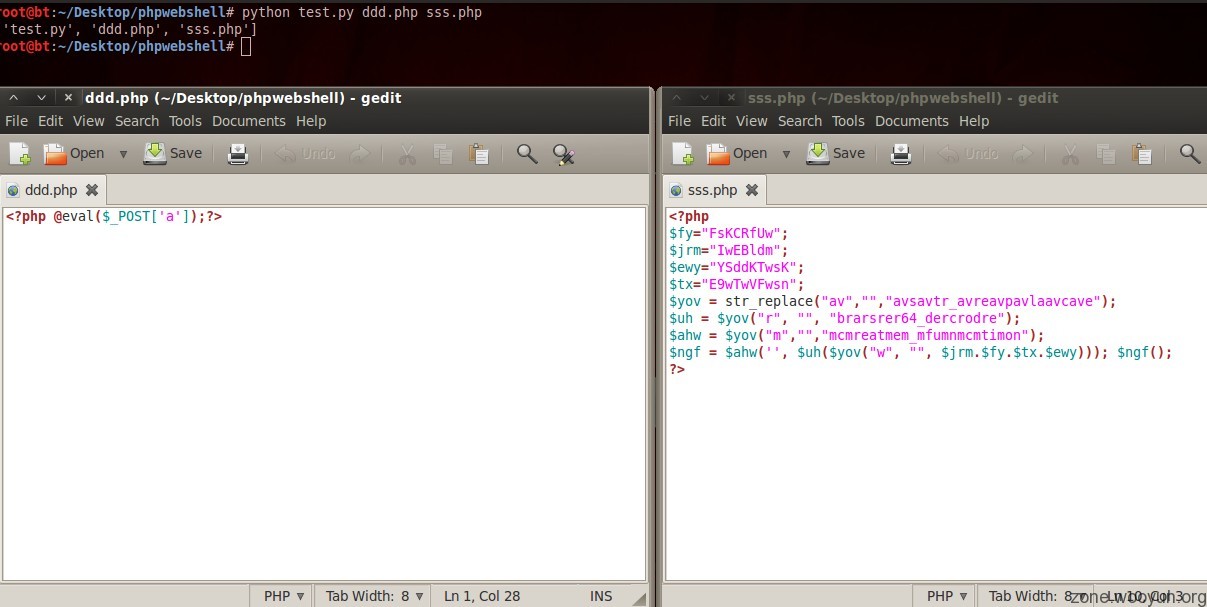
Task: Click New document icon in ddd.php gedit window
Action: (x=20, y=153)
